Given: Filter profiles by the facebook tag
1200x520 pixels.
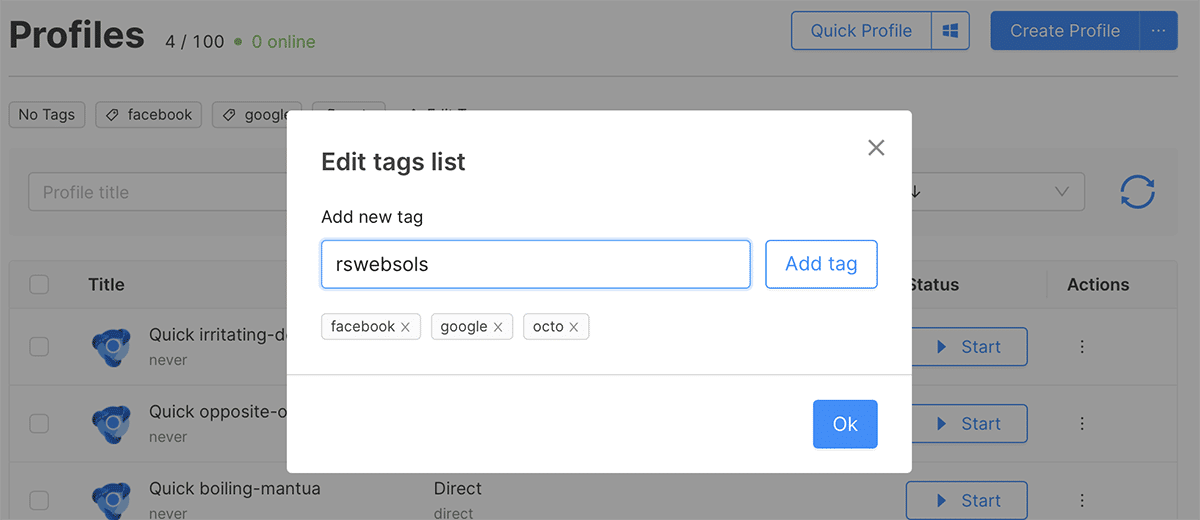Looking at the screenshot, I should [x=150, y=115].
